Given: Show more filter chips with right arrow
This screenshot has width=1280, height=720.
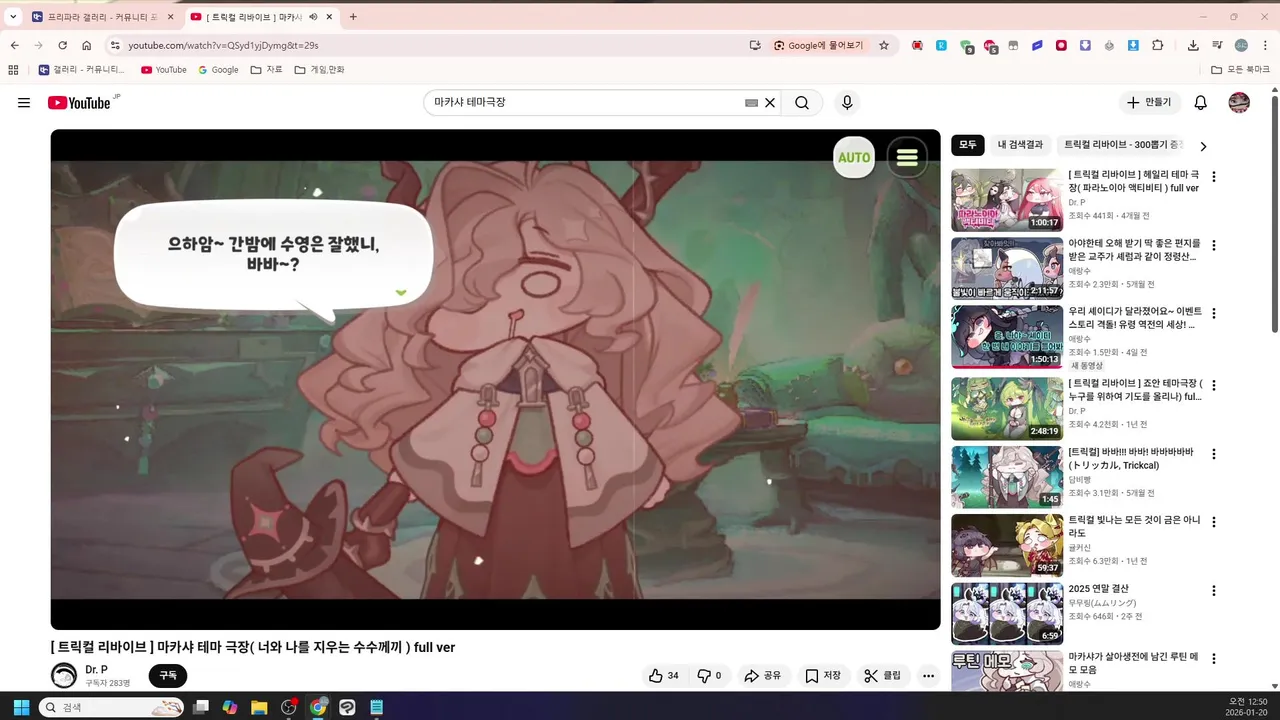Looking at the screenshot, I should pos(1203,146).
